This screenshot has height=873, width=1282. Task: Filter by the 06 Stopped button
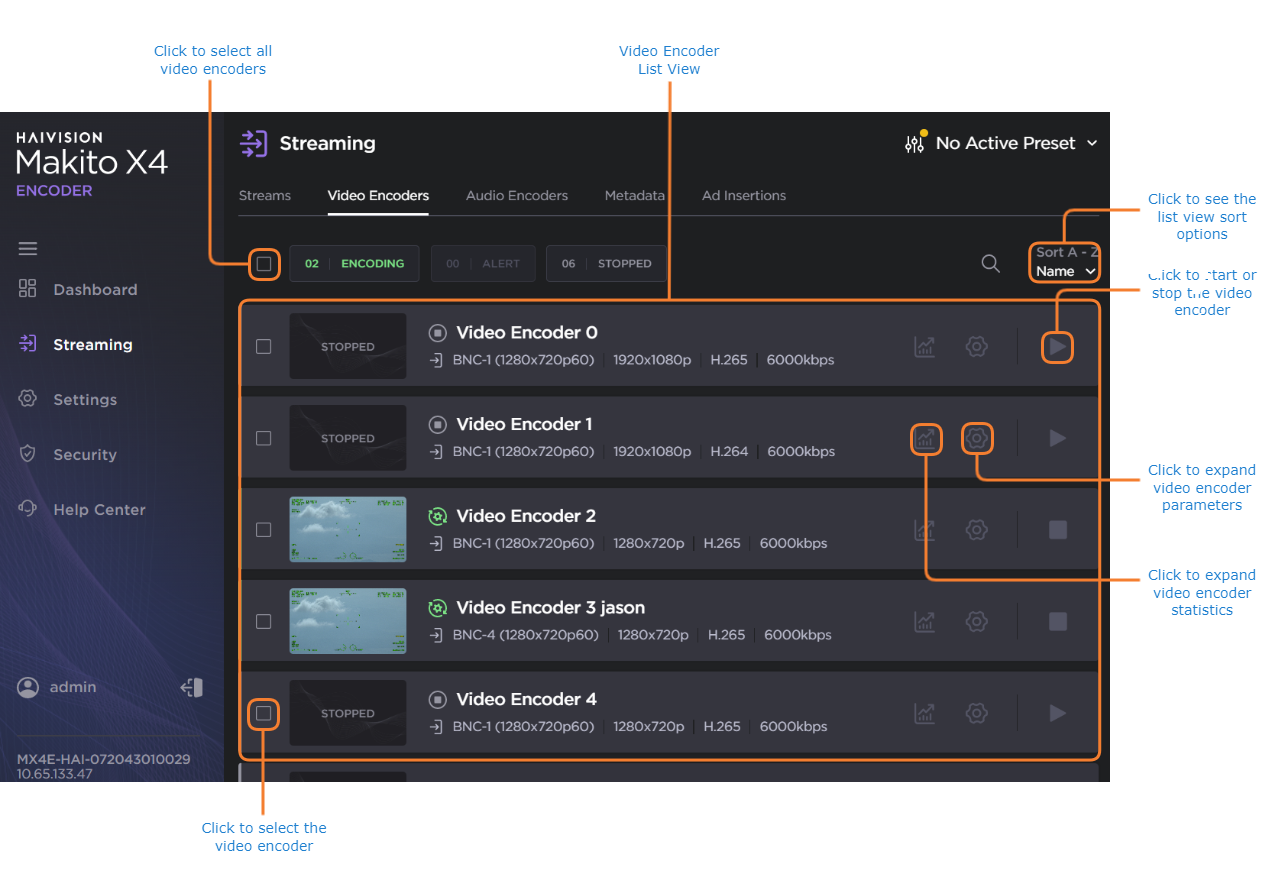(605, 264)
